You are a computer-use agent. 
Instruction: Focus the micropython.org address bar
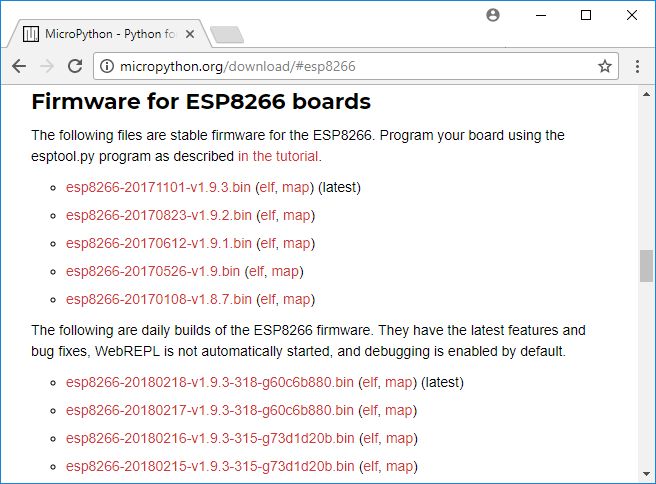pos(356,66)
